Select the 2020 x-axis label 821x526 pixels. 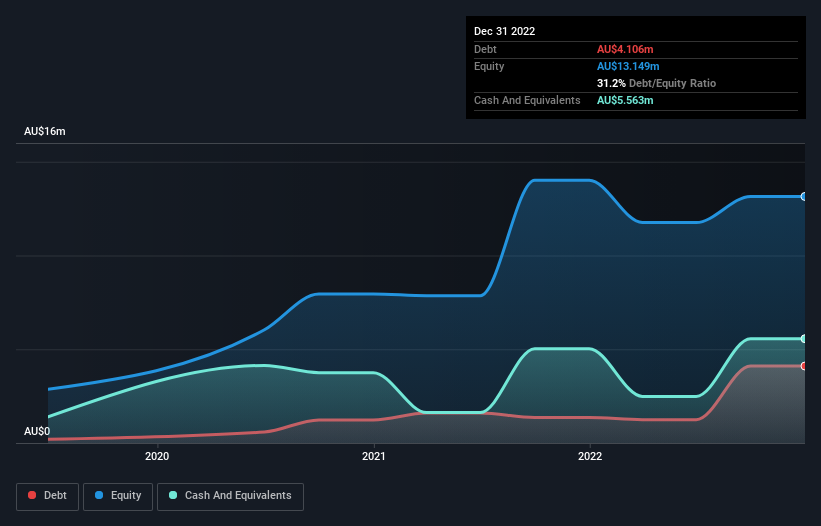click(x=157, y=456)
